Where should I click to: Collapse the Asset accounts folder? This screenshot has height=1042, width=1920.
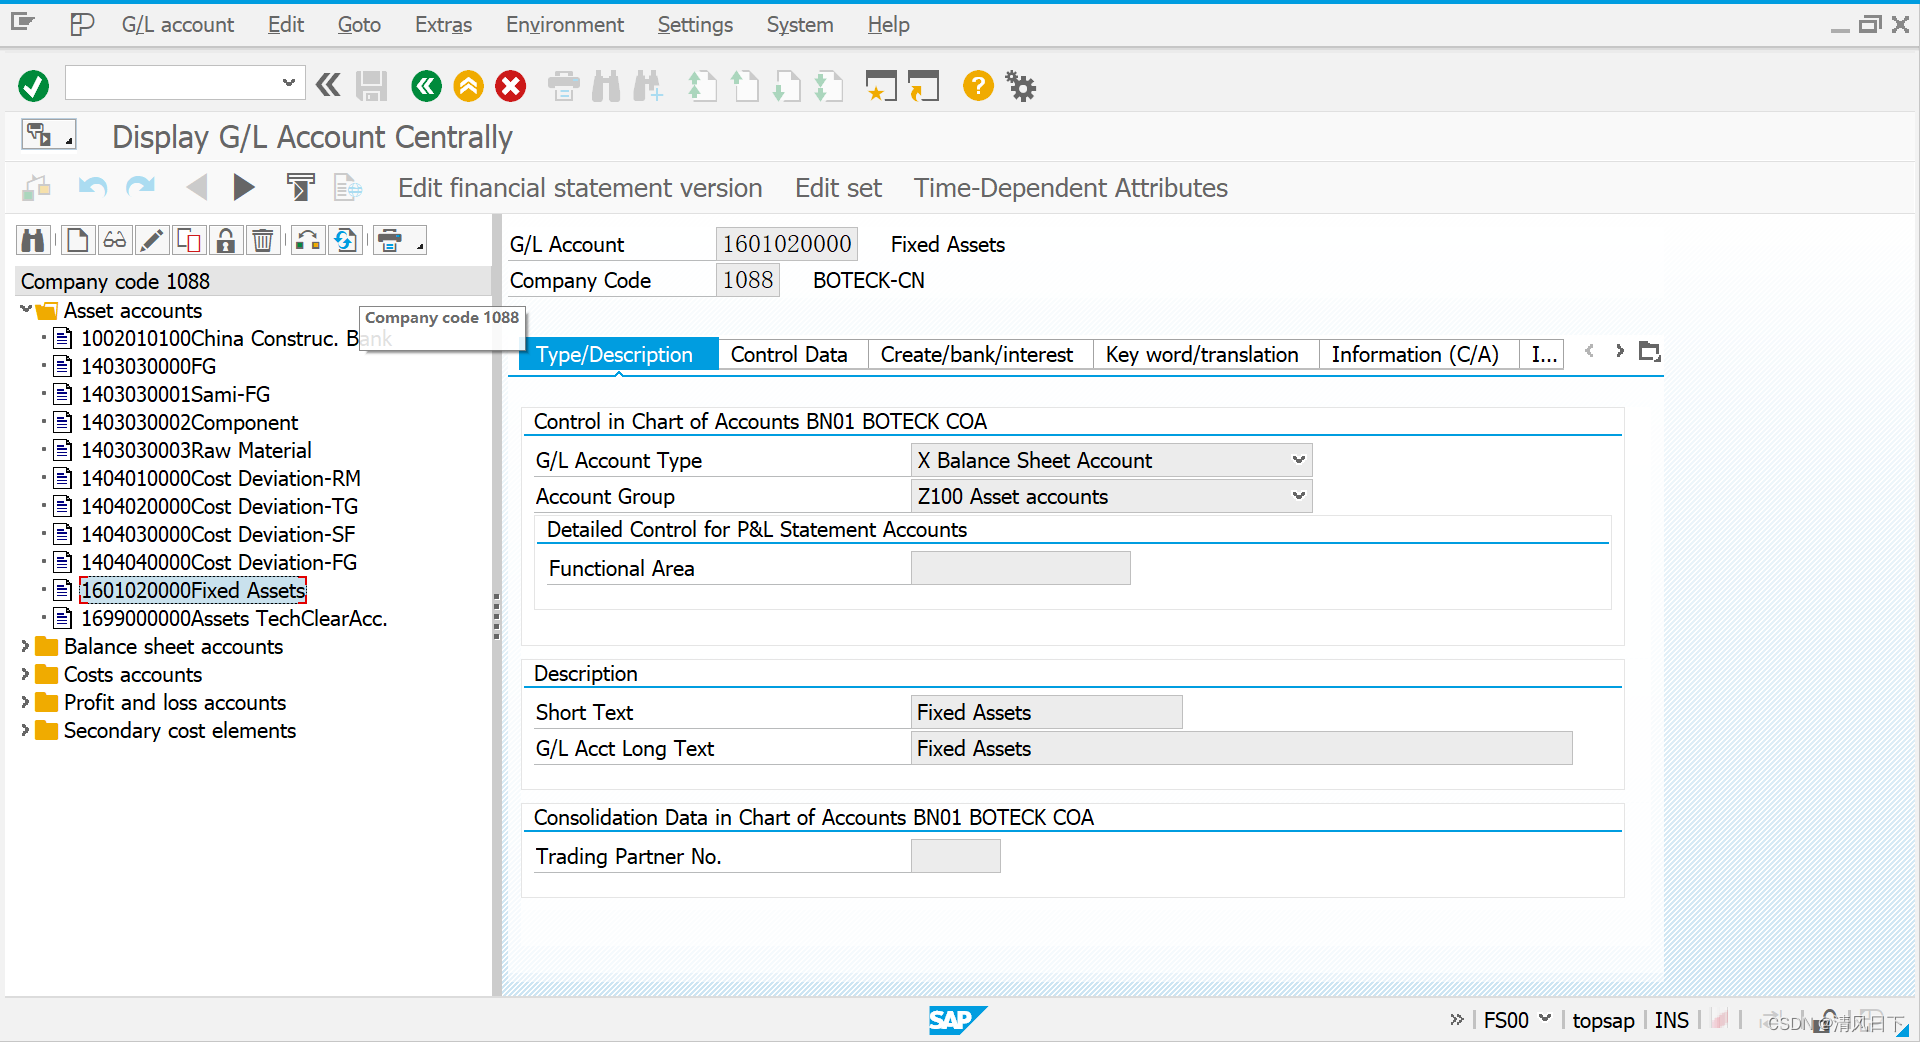point(26,310)
